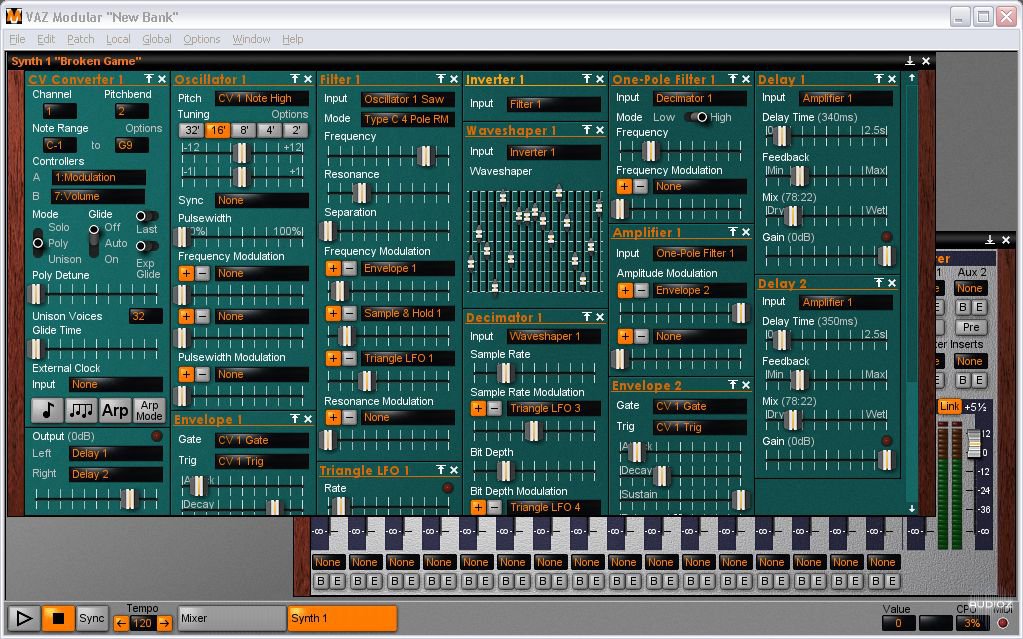Select the multiple notes icon button

81,410
